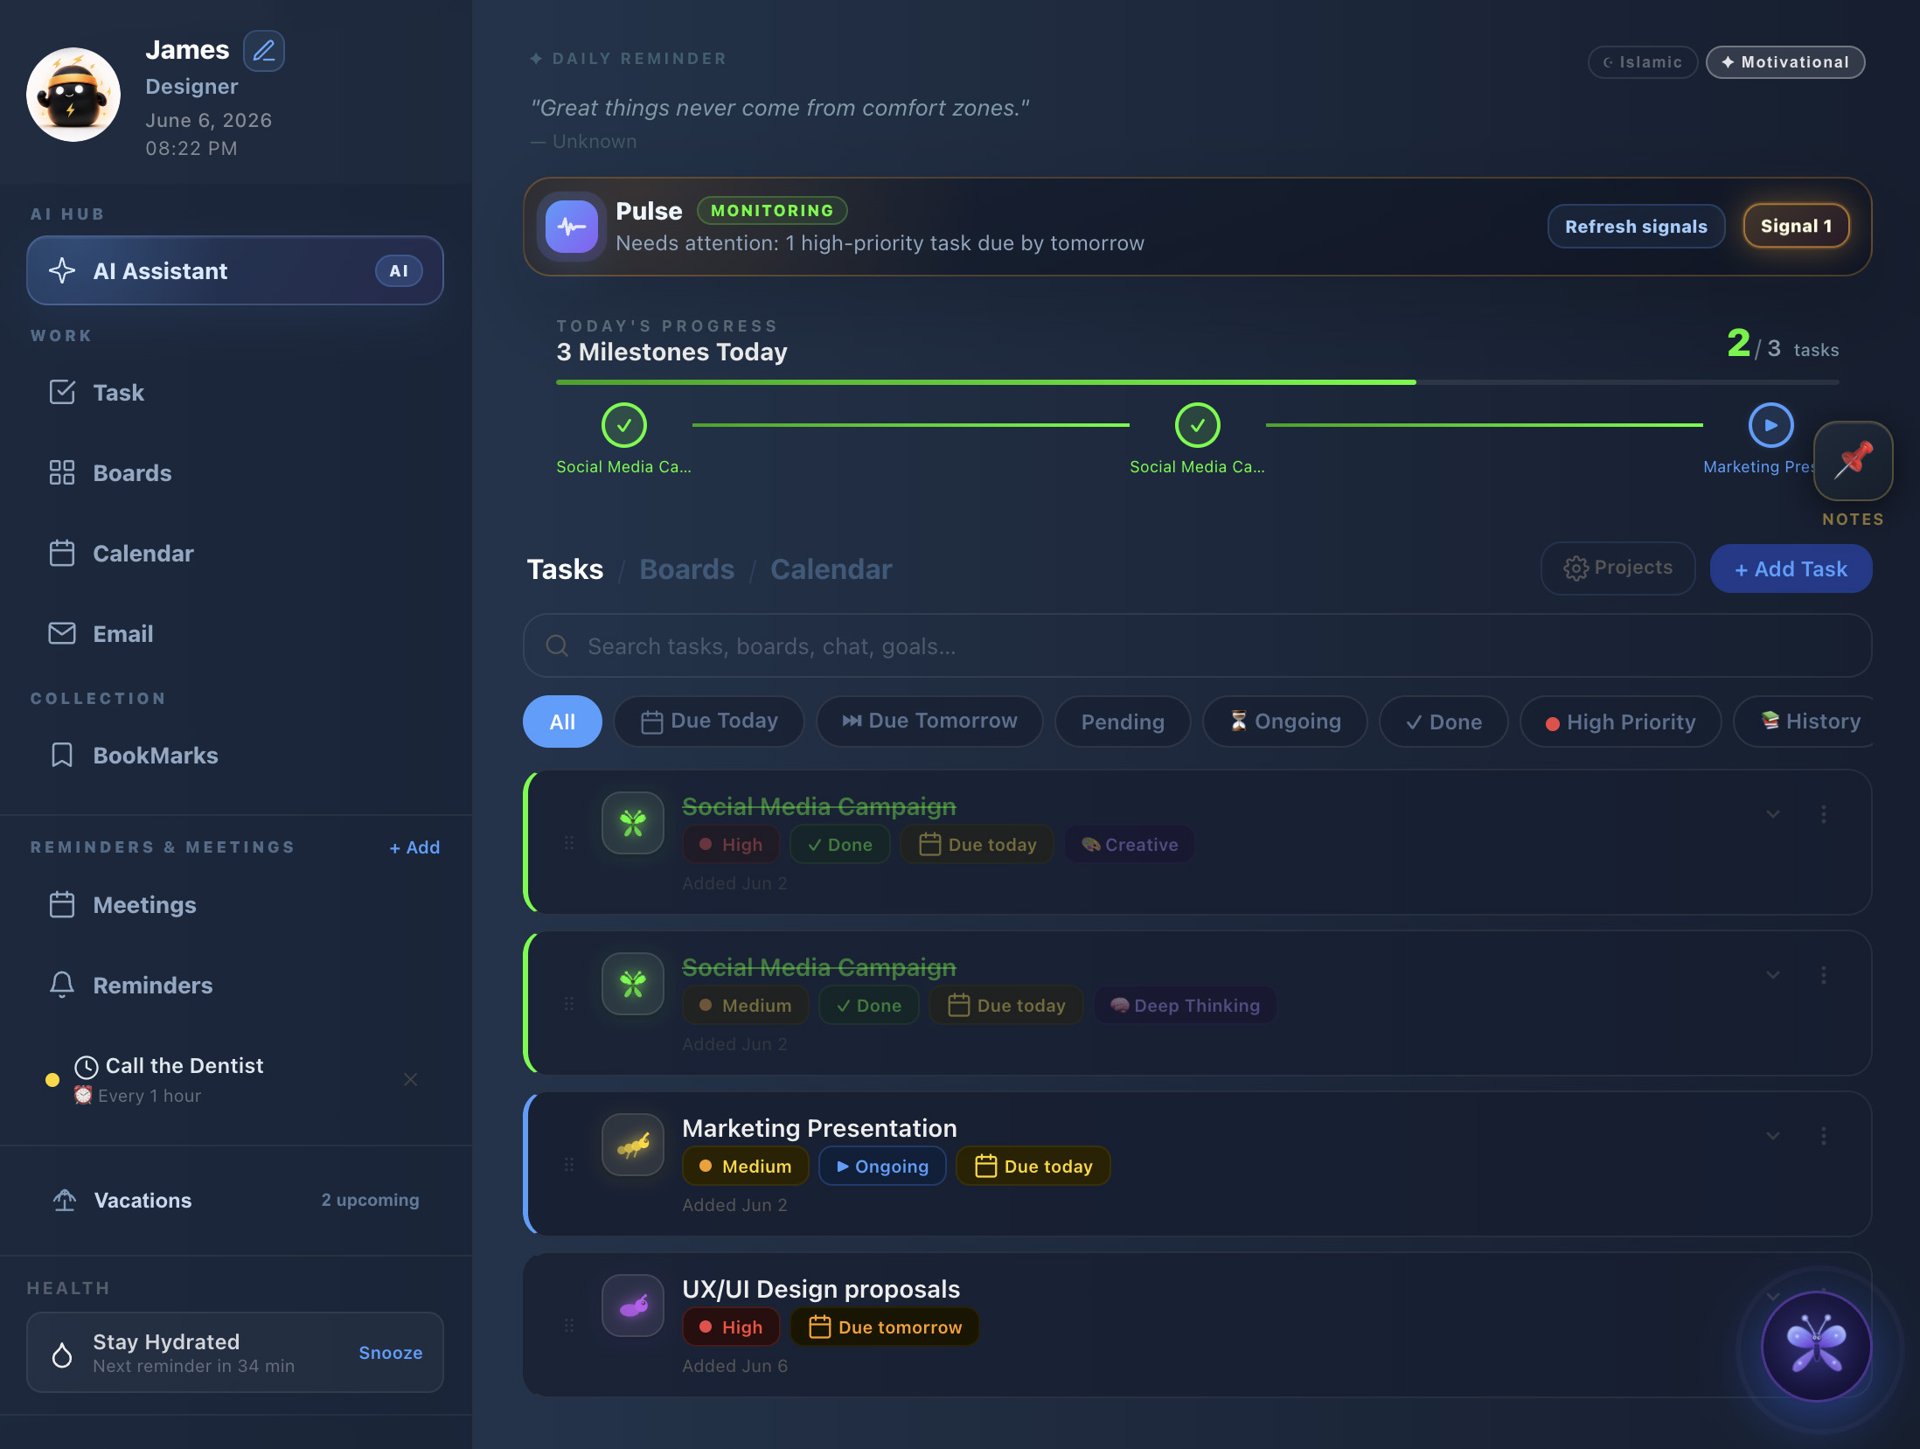The image size is (1920, 1449).
Task: Click + Add for reminders & meetings
Action: click(x=414, y=847)
